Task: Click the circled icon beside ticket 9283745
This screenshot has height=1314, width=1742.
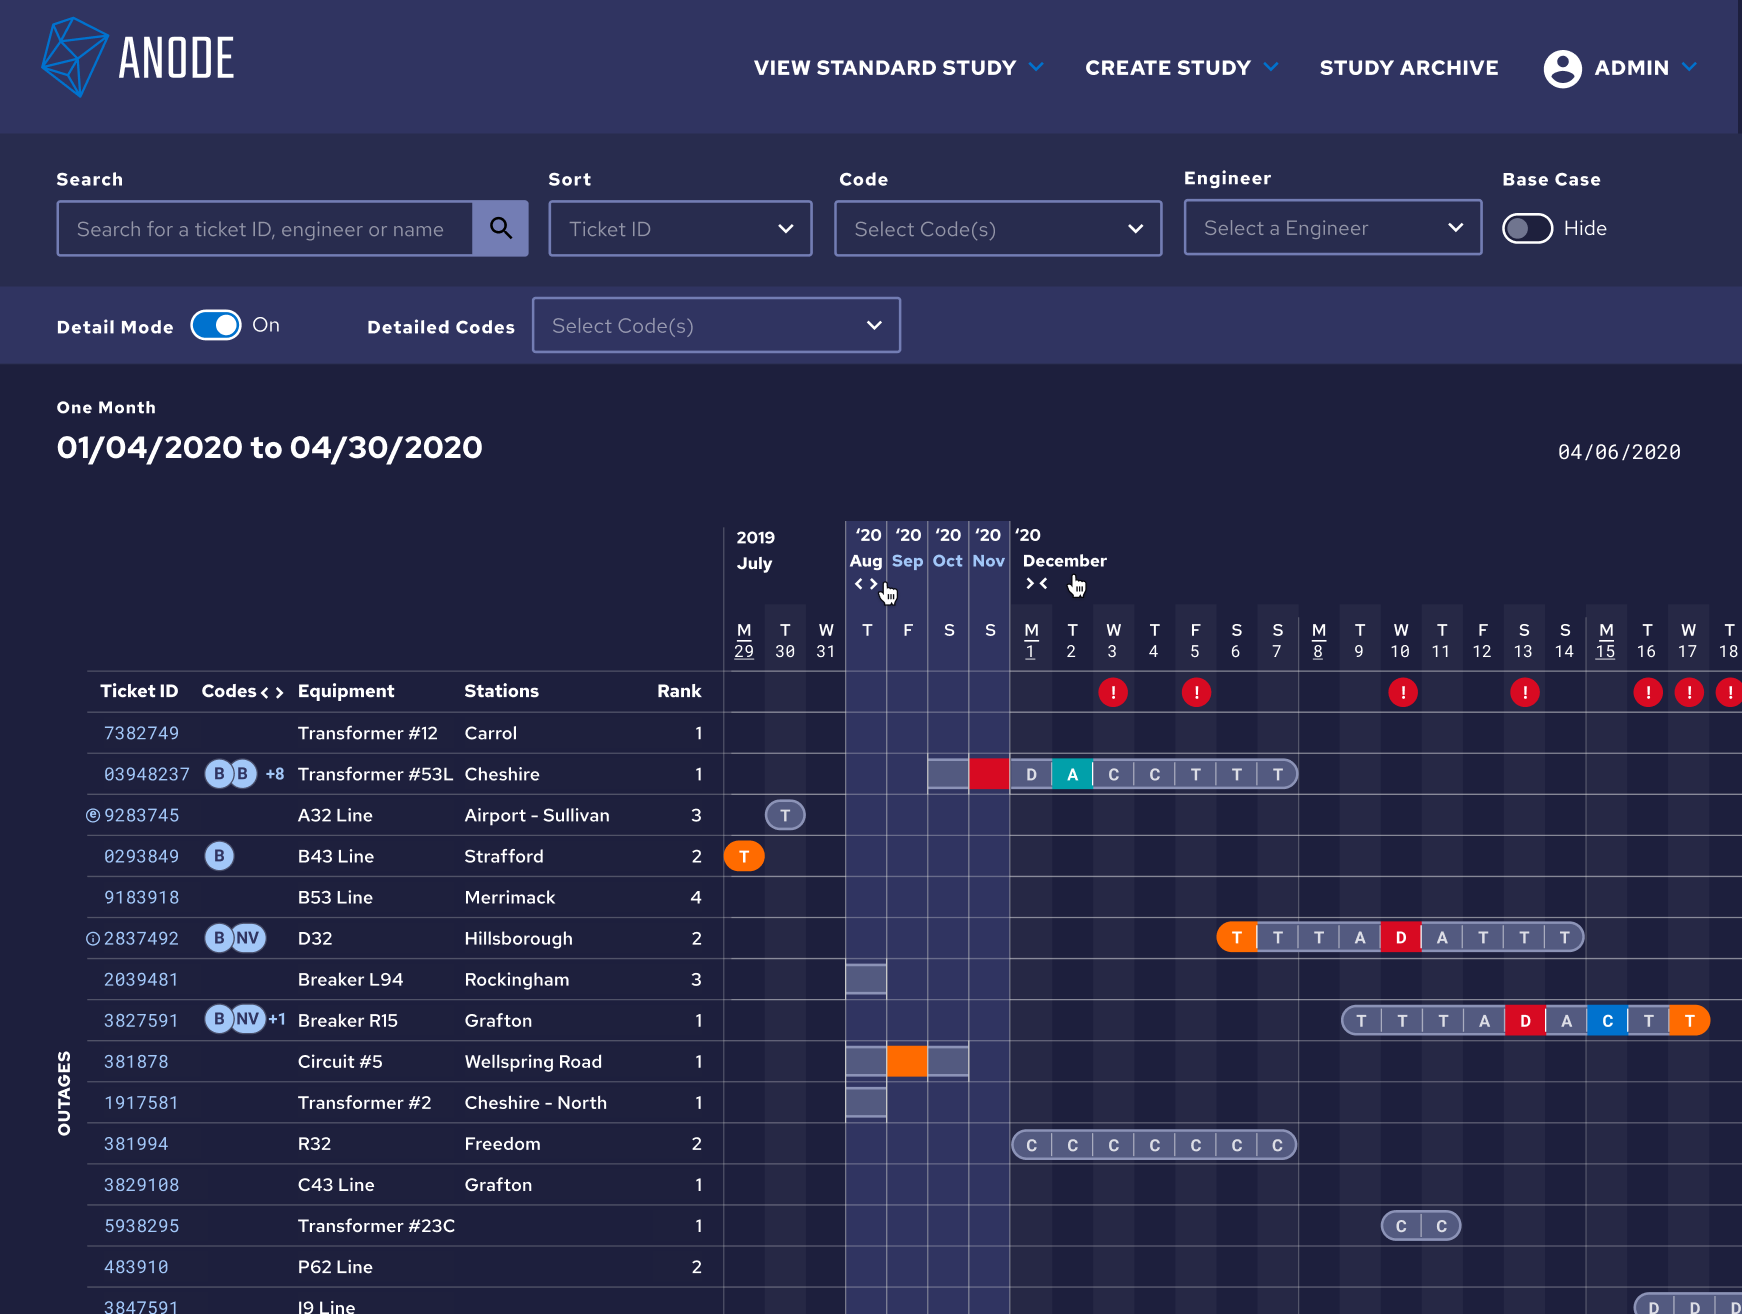Action: 93,815
